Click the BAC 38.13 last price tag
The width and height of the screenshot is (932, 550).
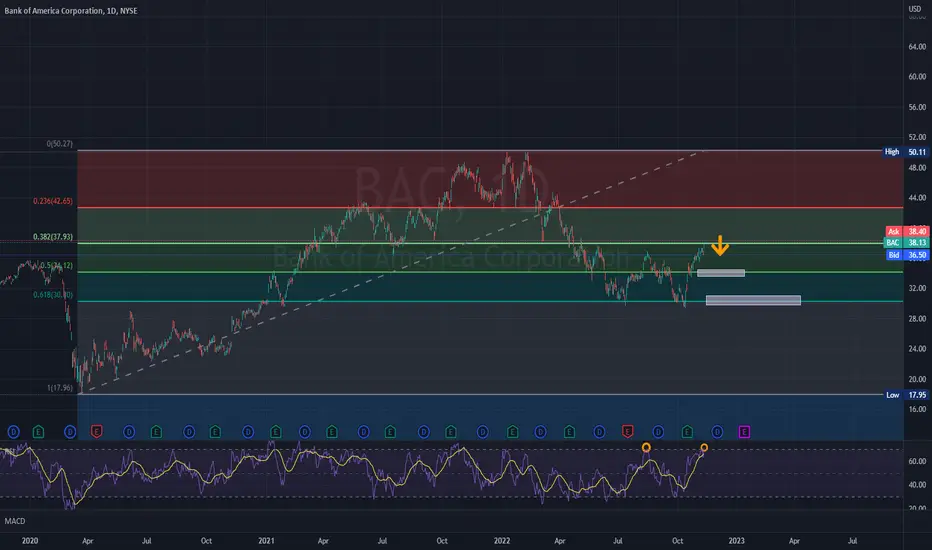(907, 243)
